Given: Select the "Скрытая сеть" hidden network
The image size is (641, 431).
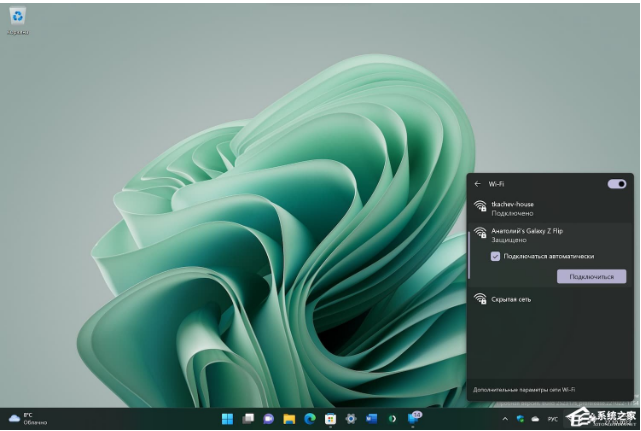Looking at the screenshot, I should pos(510,299).
